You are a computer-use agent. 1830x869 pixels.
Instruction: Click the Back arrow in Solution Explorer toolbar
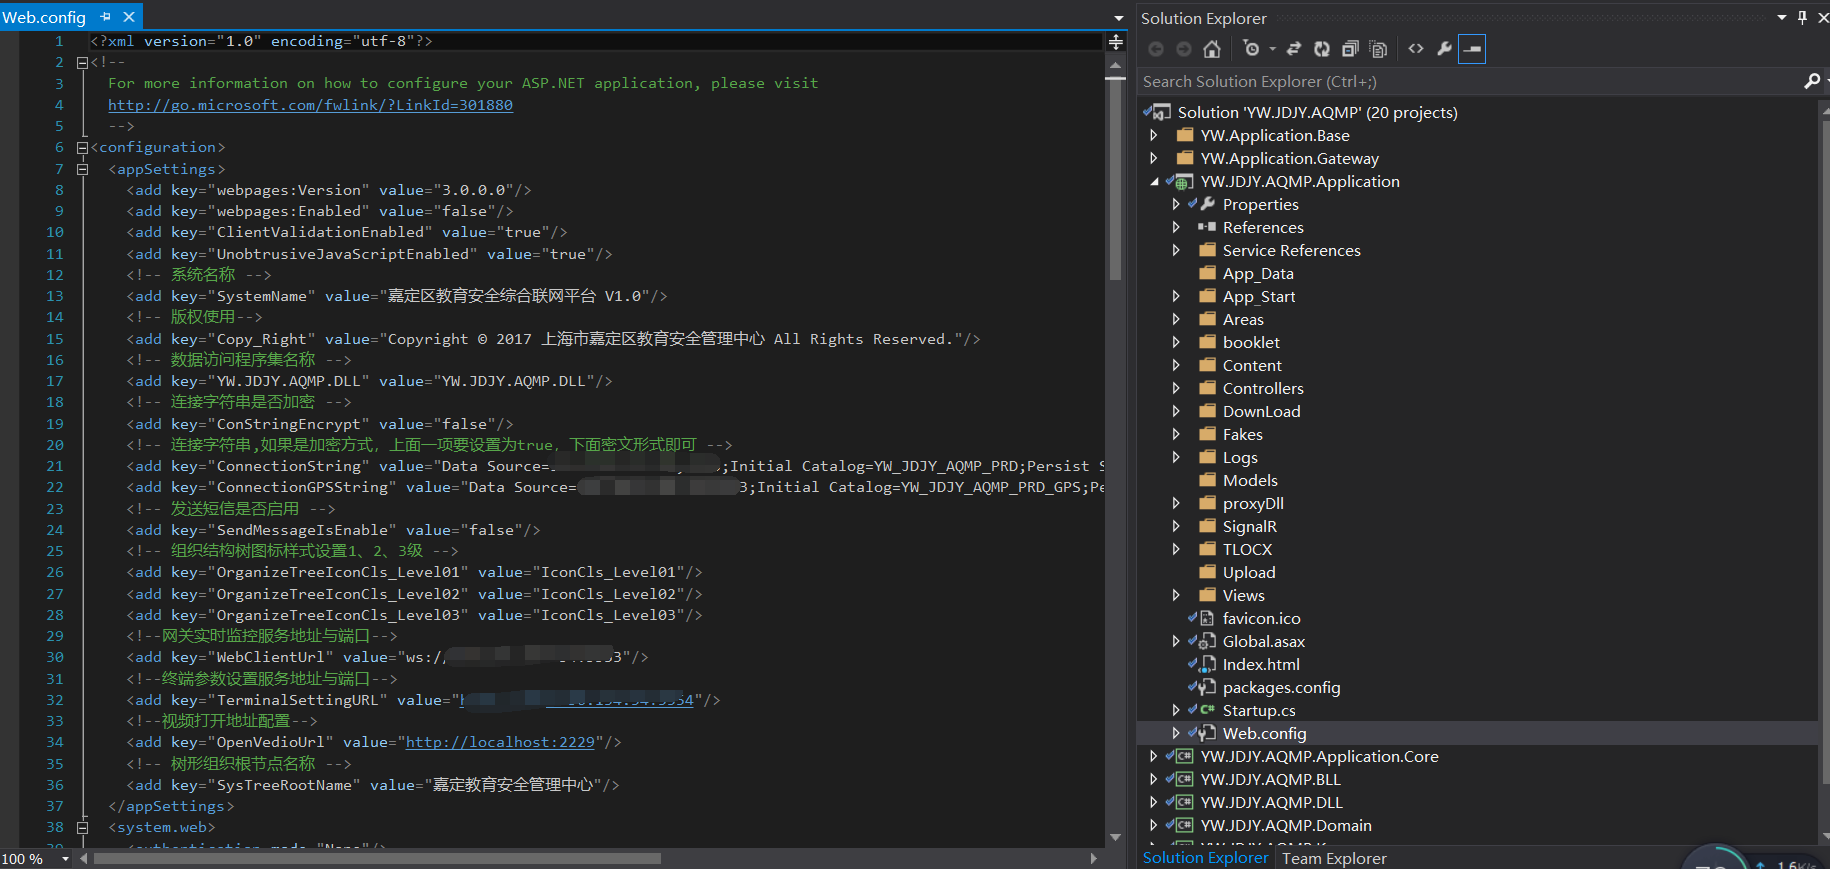1156,49
